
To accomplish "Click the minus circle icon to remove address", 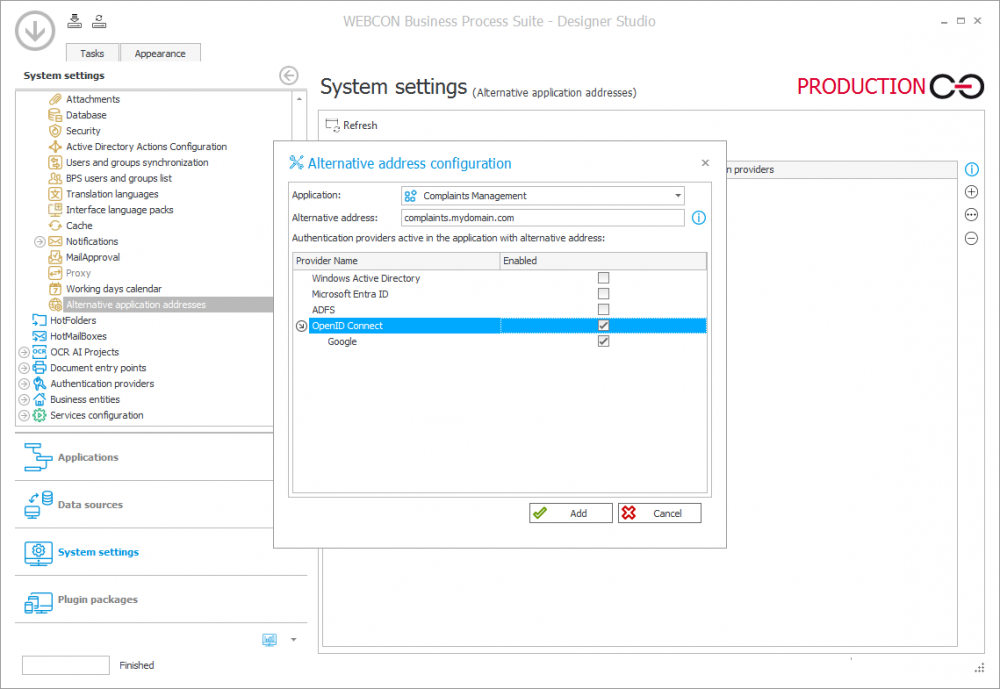I will tap(971, 239).
